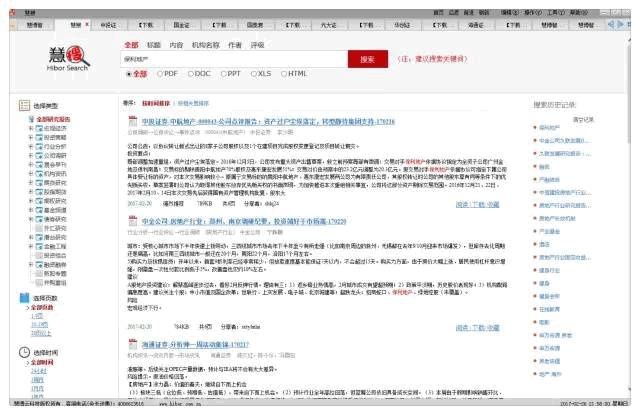Switch search scope to 标题

coord(153,45)
